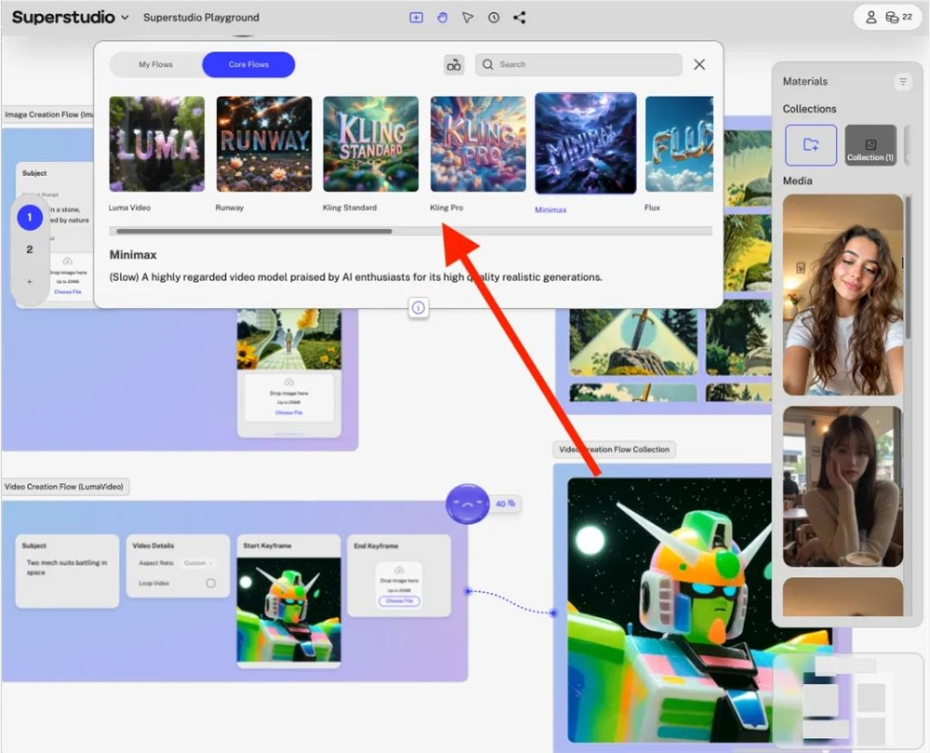Select curly-haired woman selfie media image

(x=842, y=295)
